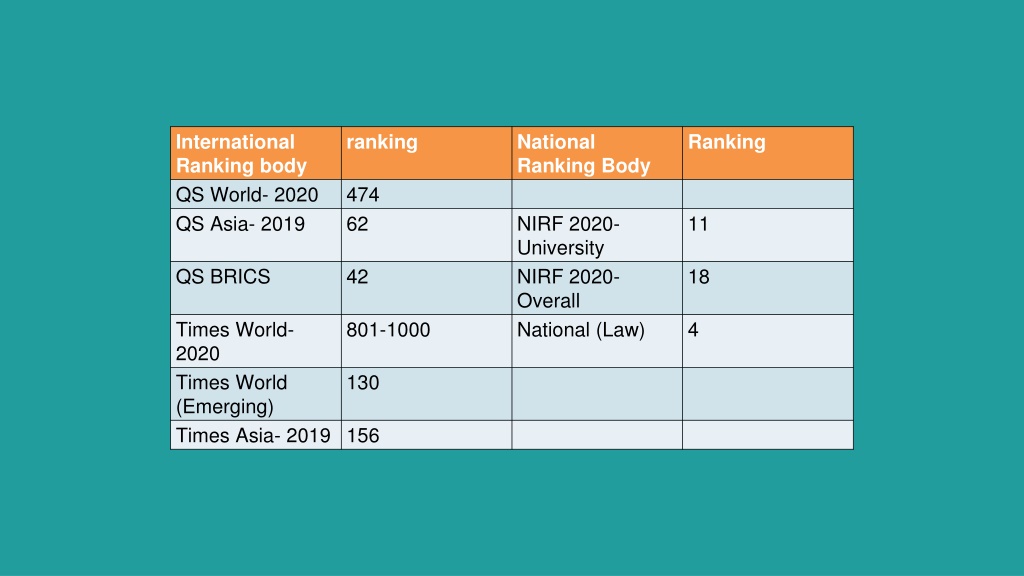Click the value '130' cell
1024x576 pixels.
coord(426,394)
